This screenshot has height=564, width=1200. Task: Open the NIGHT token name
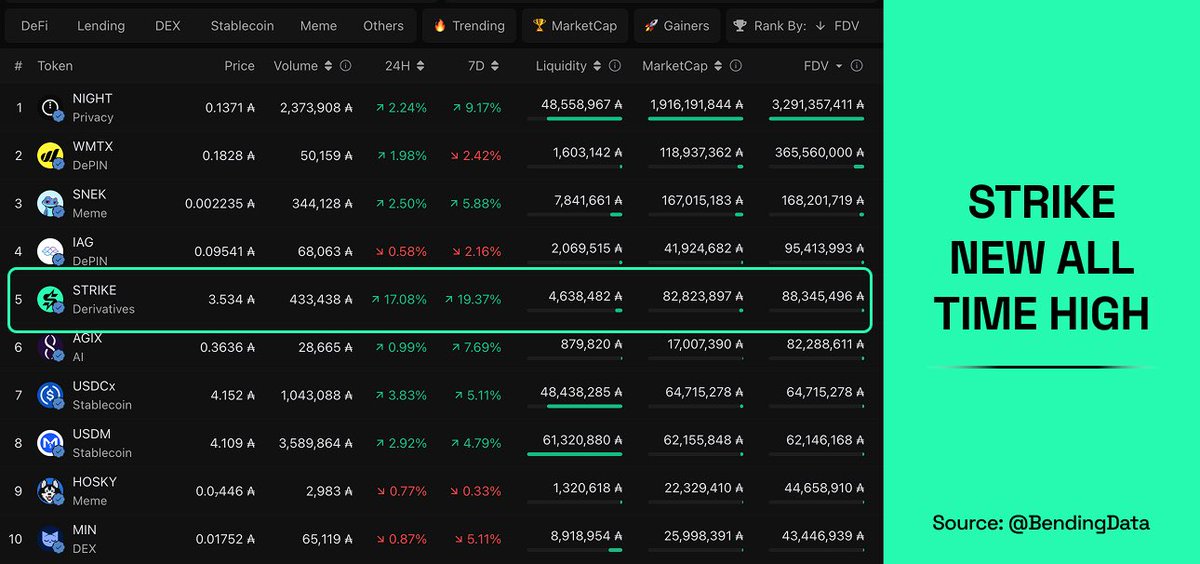point(92,98)
